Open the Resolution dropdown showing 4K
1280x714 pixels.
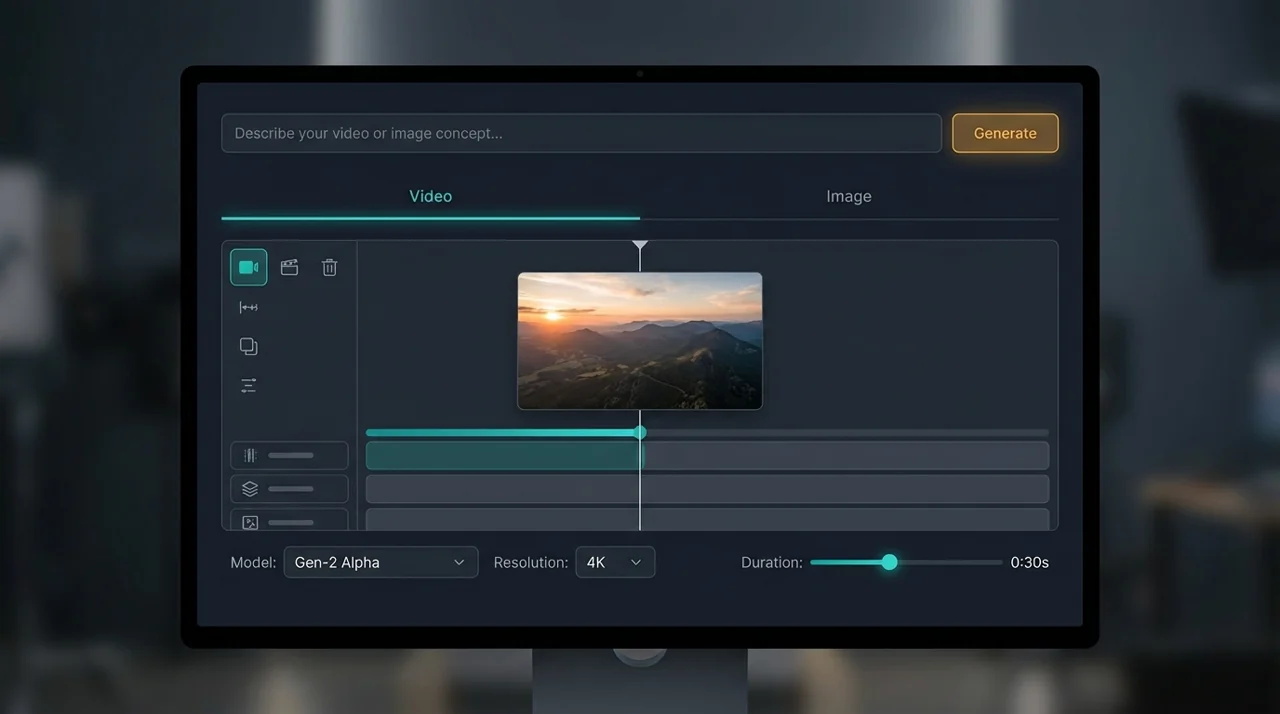pyautogui.click(x=615, y=562)
